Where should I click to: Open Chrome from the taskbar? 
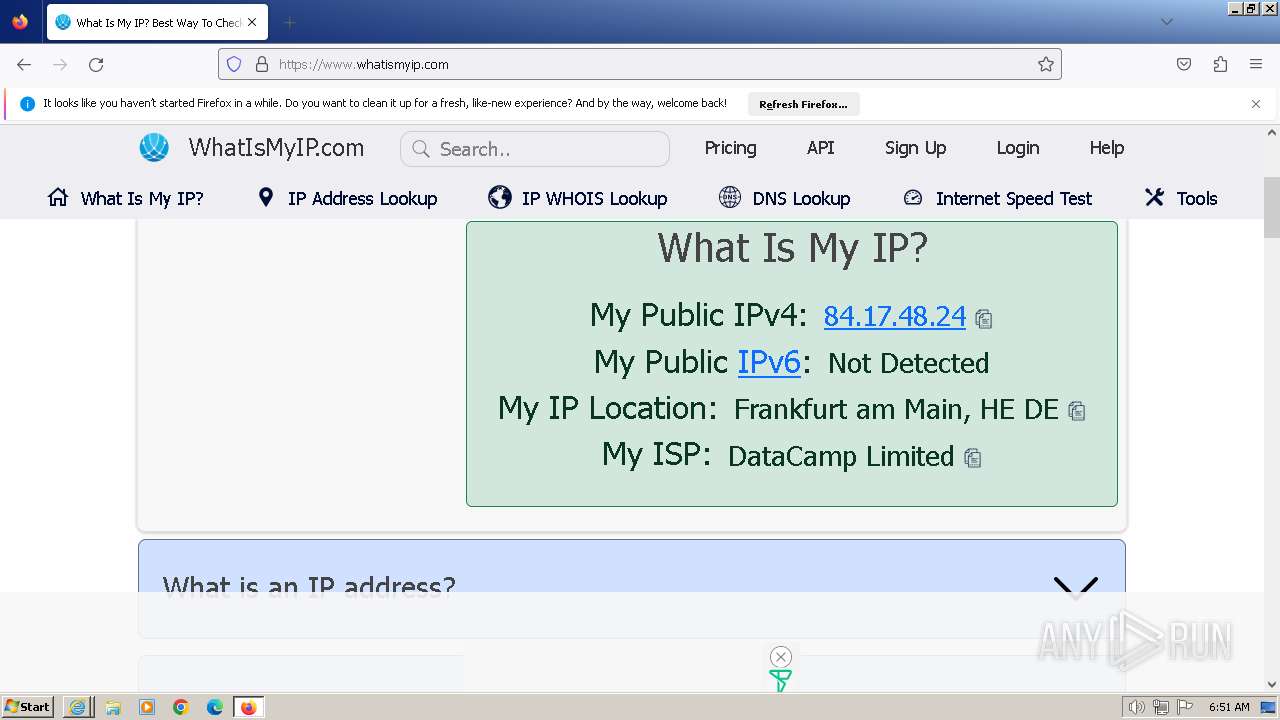(x=181, y=707)
